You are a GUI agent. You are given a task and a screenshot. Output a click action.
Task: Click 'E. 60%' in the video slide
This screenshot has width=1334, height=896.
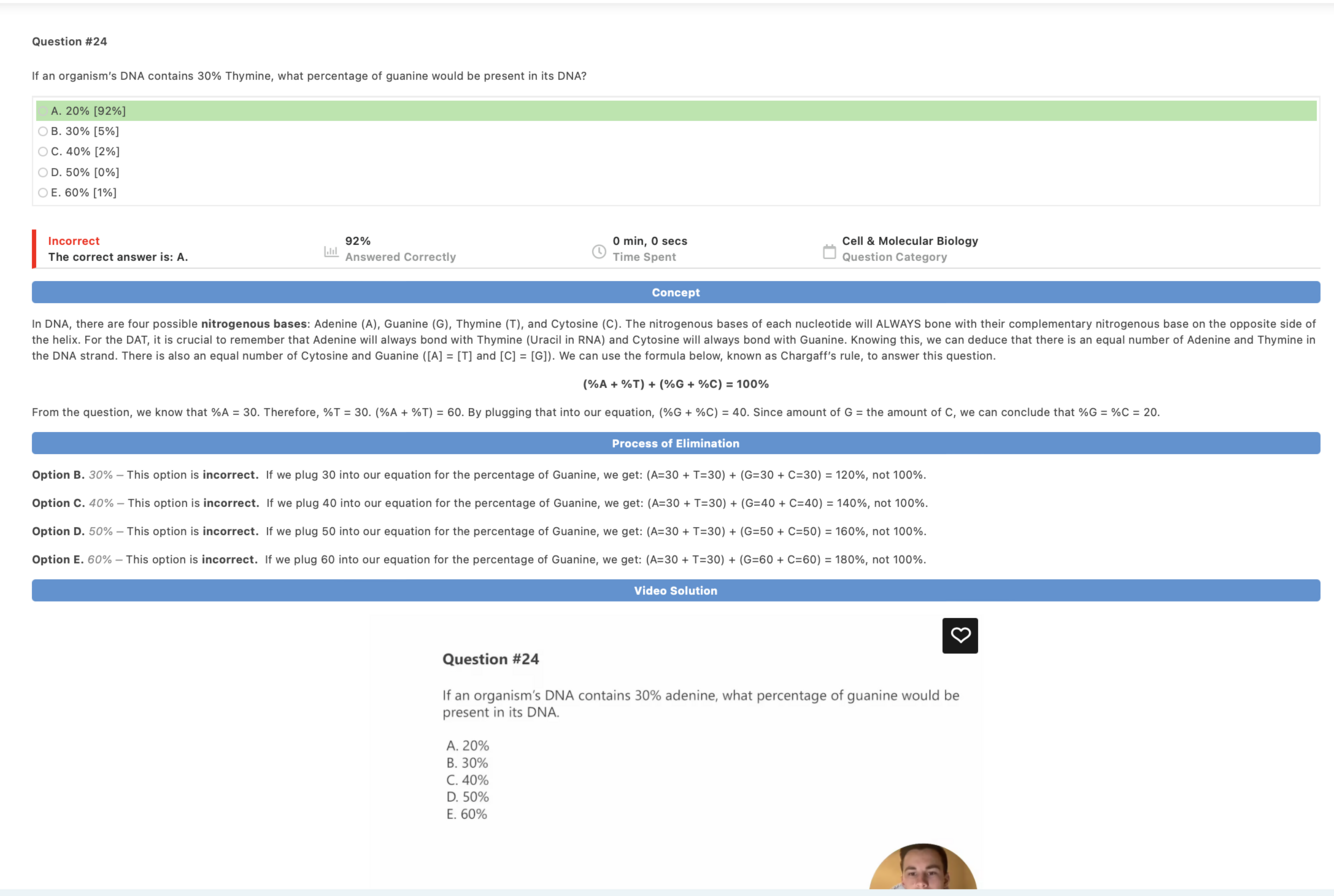467,815
